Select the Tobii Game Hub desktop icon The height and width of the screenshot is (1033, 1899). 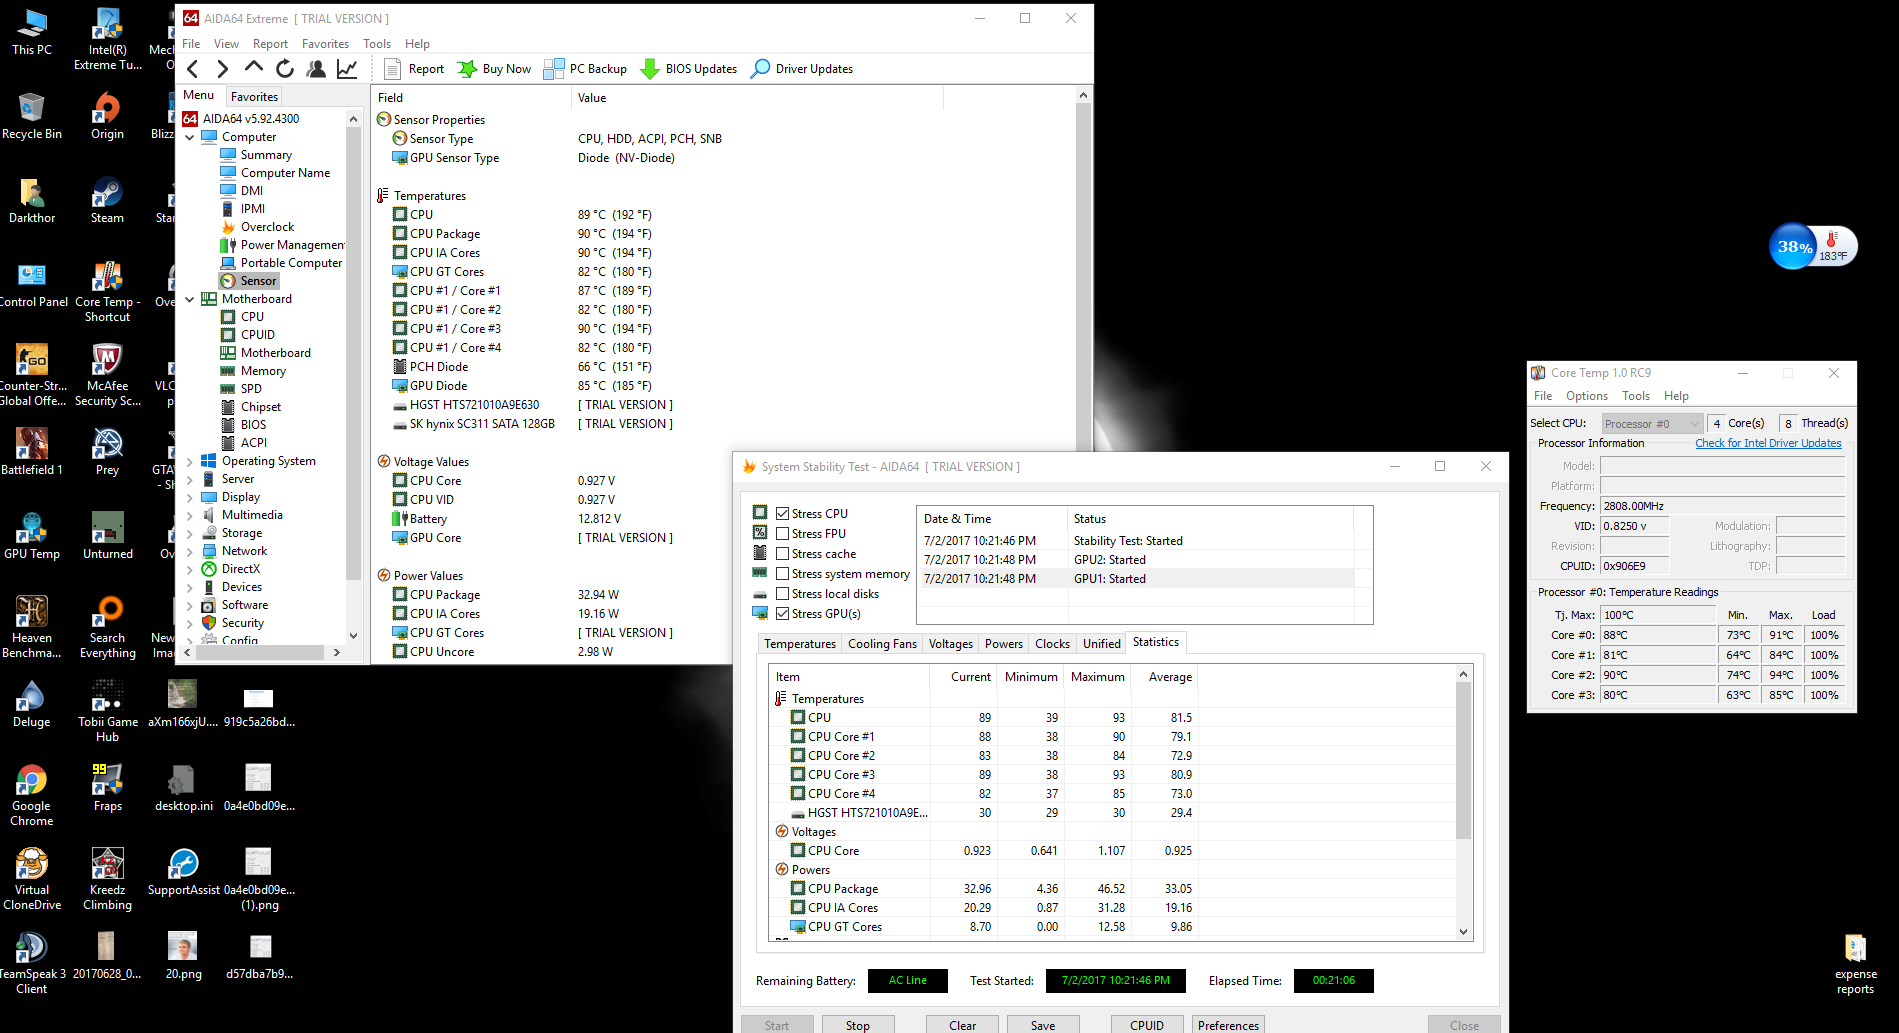pos(107,712)
